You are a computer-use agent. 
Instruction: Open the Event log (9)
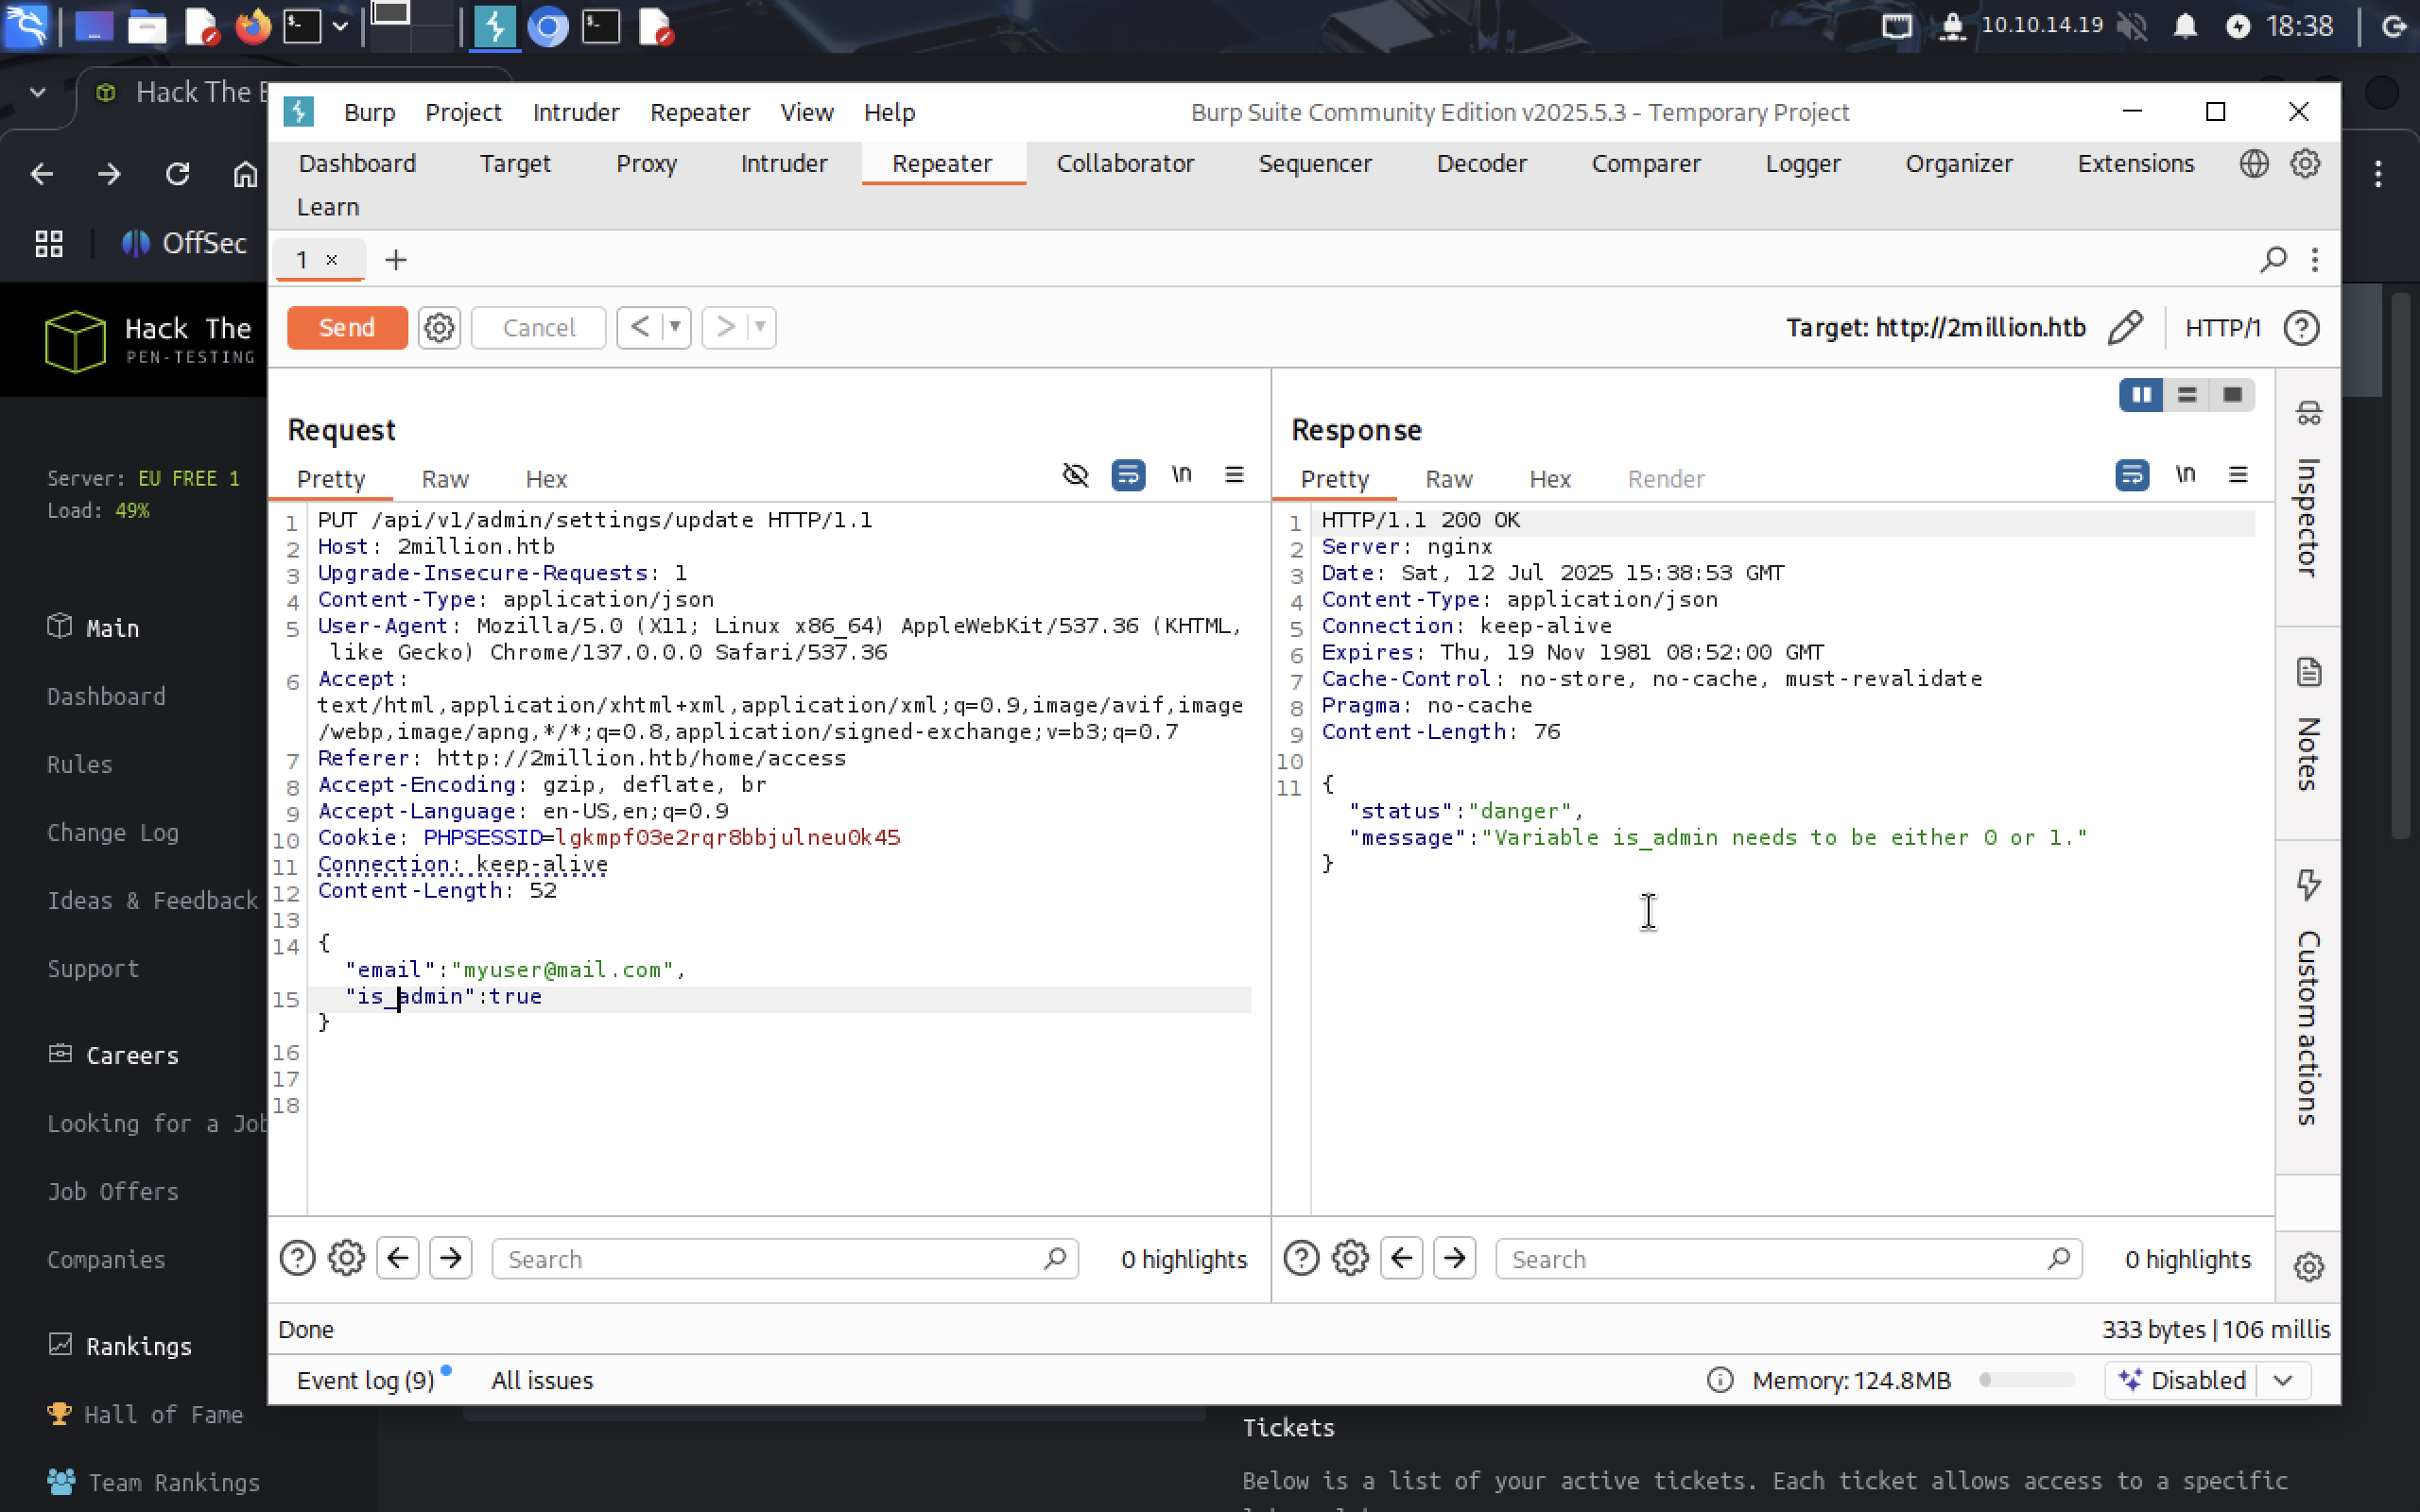point(366,1380)
